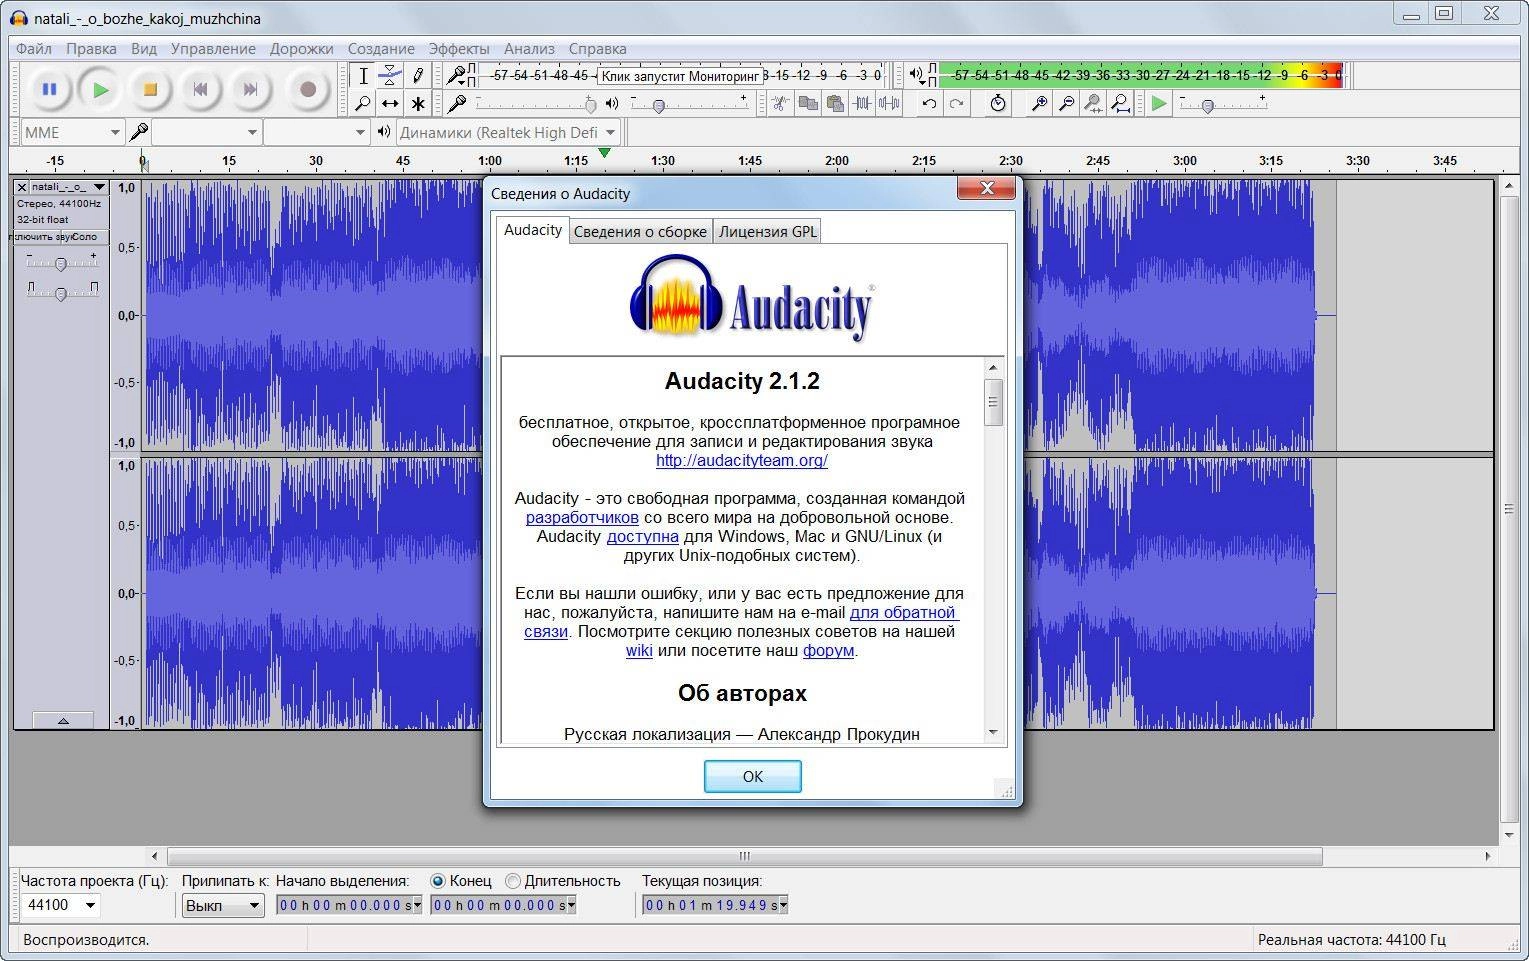This screenshot has width=1529, height=961.
Task: Open the Прилипать к Выкл dropdown
Action: 222,905
